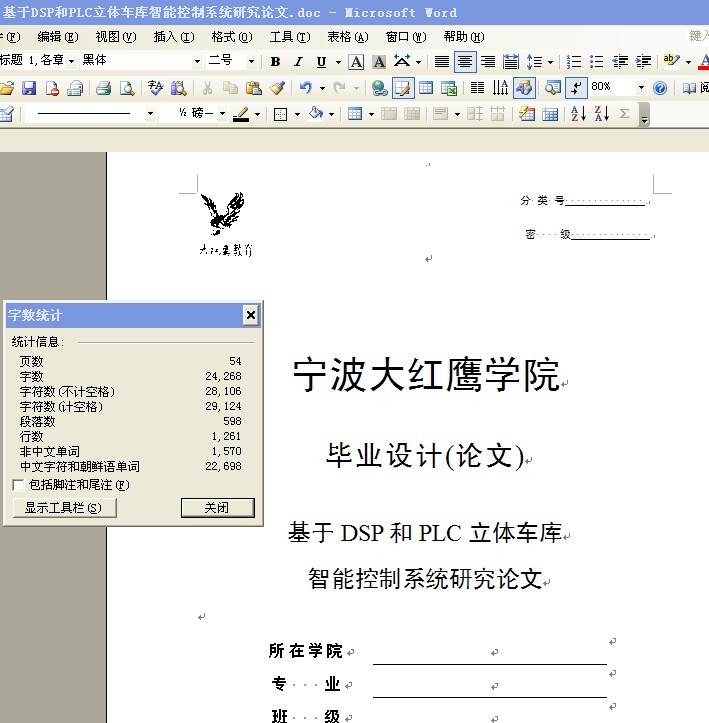709x723 pixels.
Task: Open the 编辑(E) menu
Action: [x=58, y=36]
